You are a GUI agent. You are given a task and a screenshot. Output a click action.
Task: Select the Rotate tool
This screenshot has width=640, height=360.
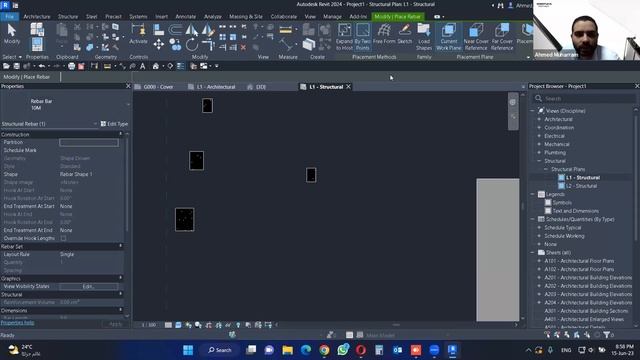pos(191,44)
